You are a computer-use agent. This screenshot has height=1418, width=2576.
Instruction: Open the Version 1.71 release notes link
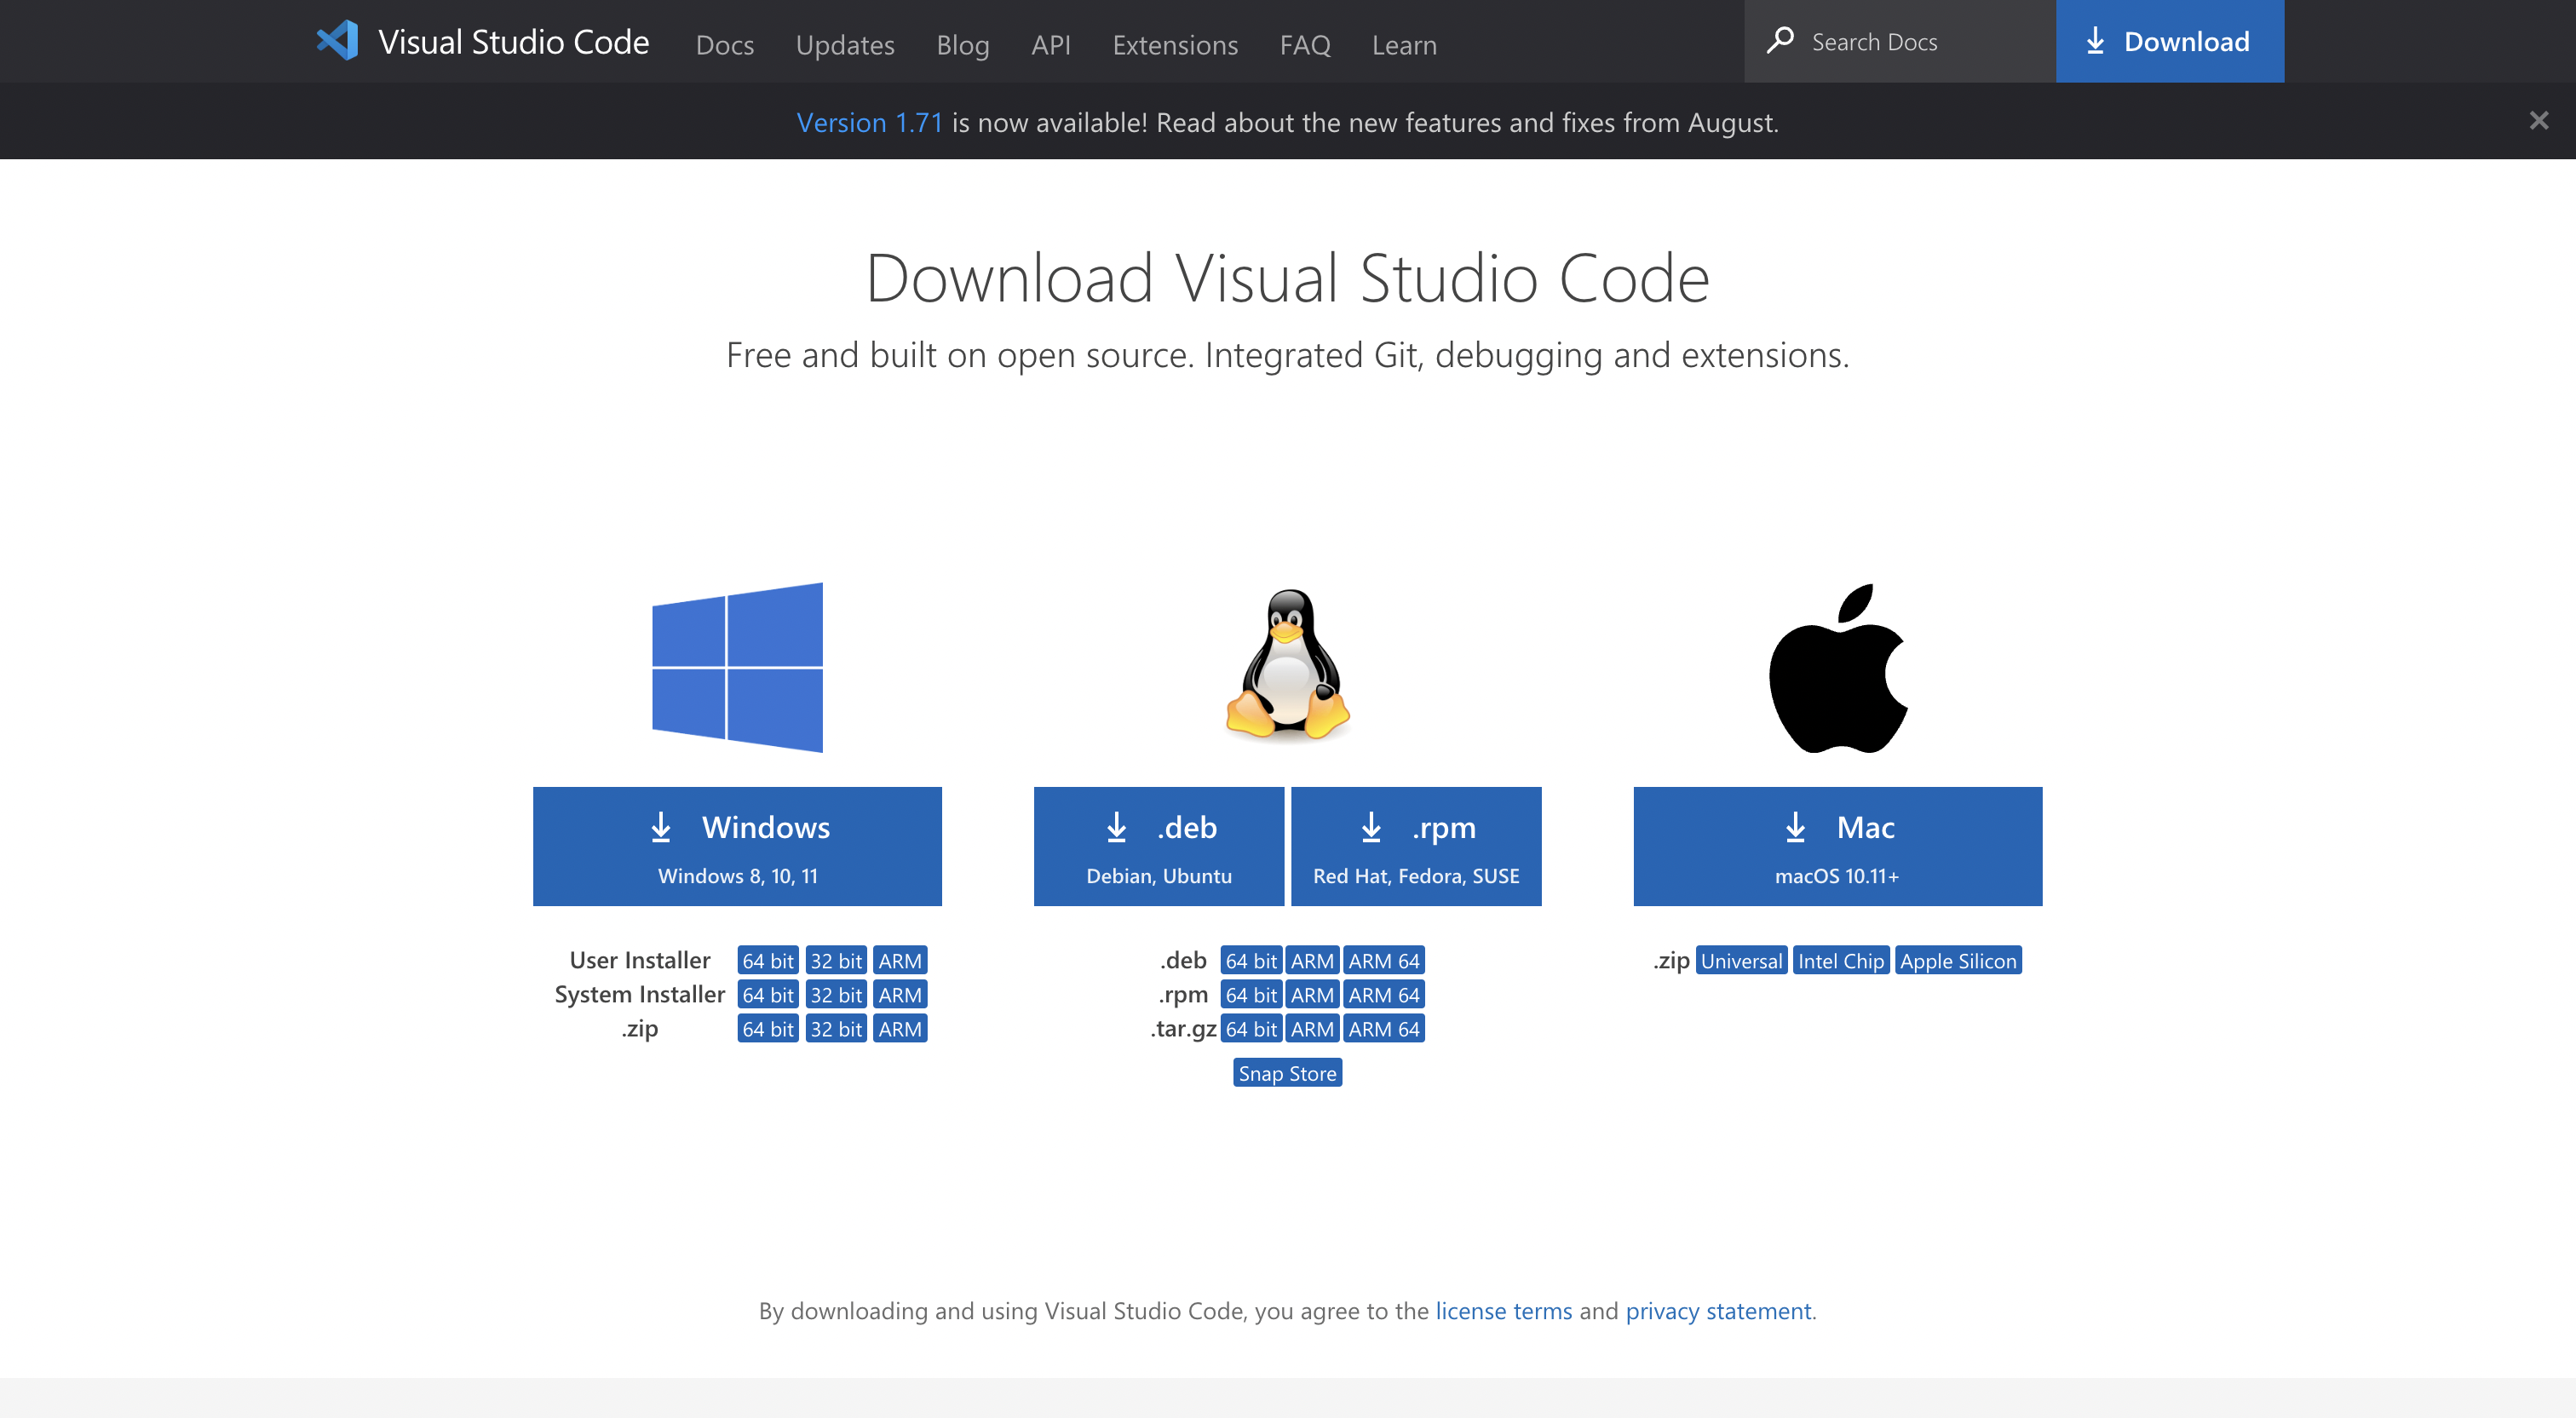(x=869, y=122)
